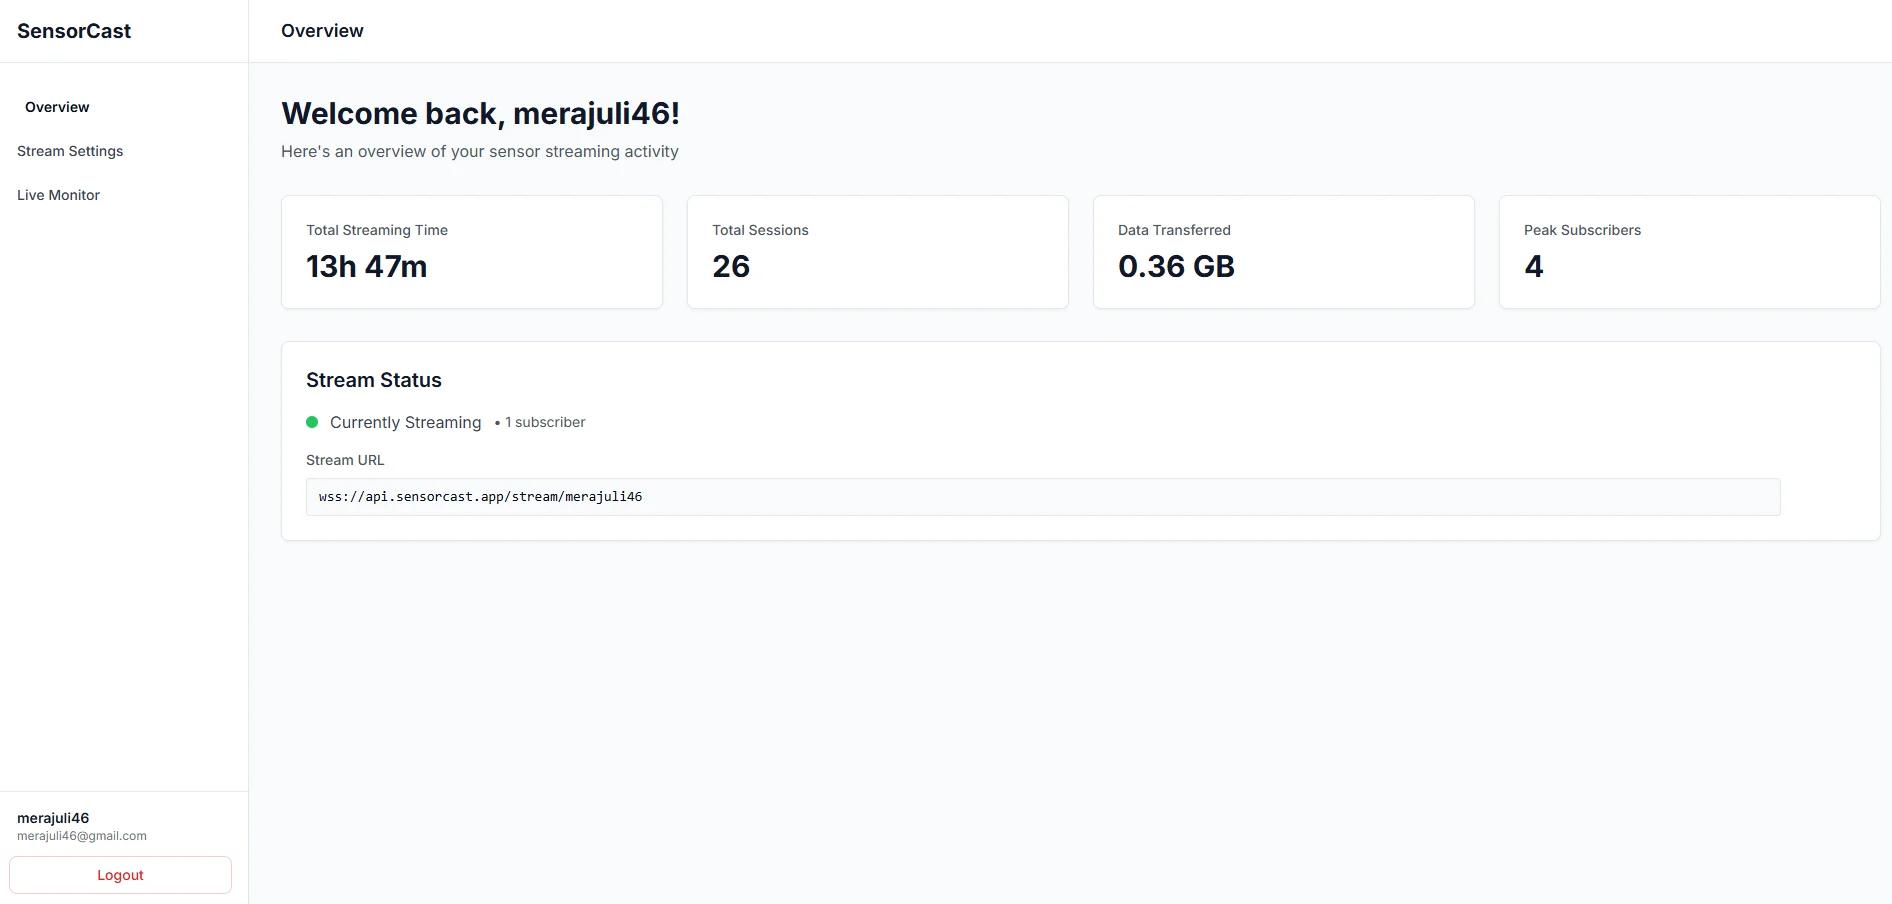Viewport: 1892px width, 904px height.
Task: Click the Logout button
Action: click(120, 874)
